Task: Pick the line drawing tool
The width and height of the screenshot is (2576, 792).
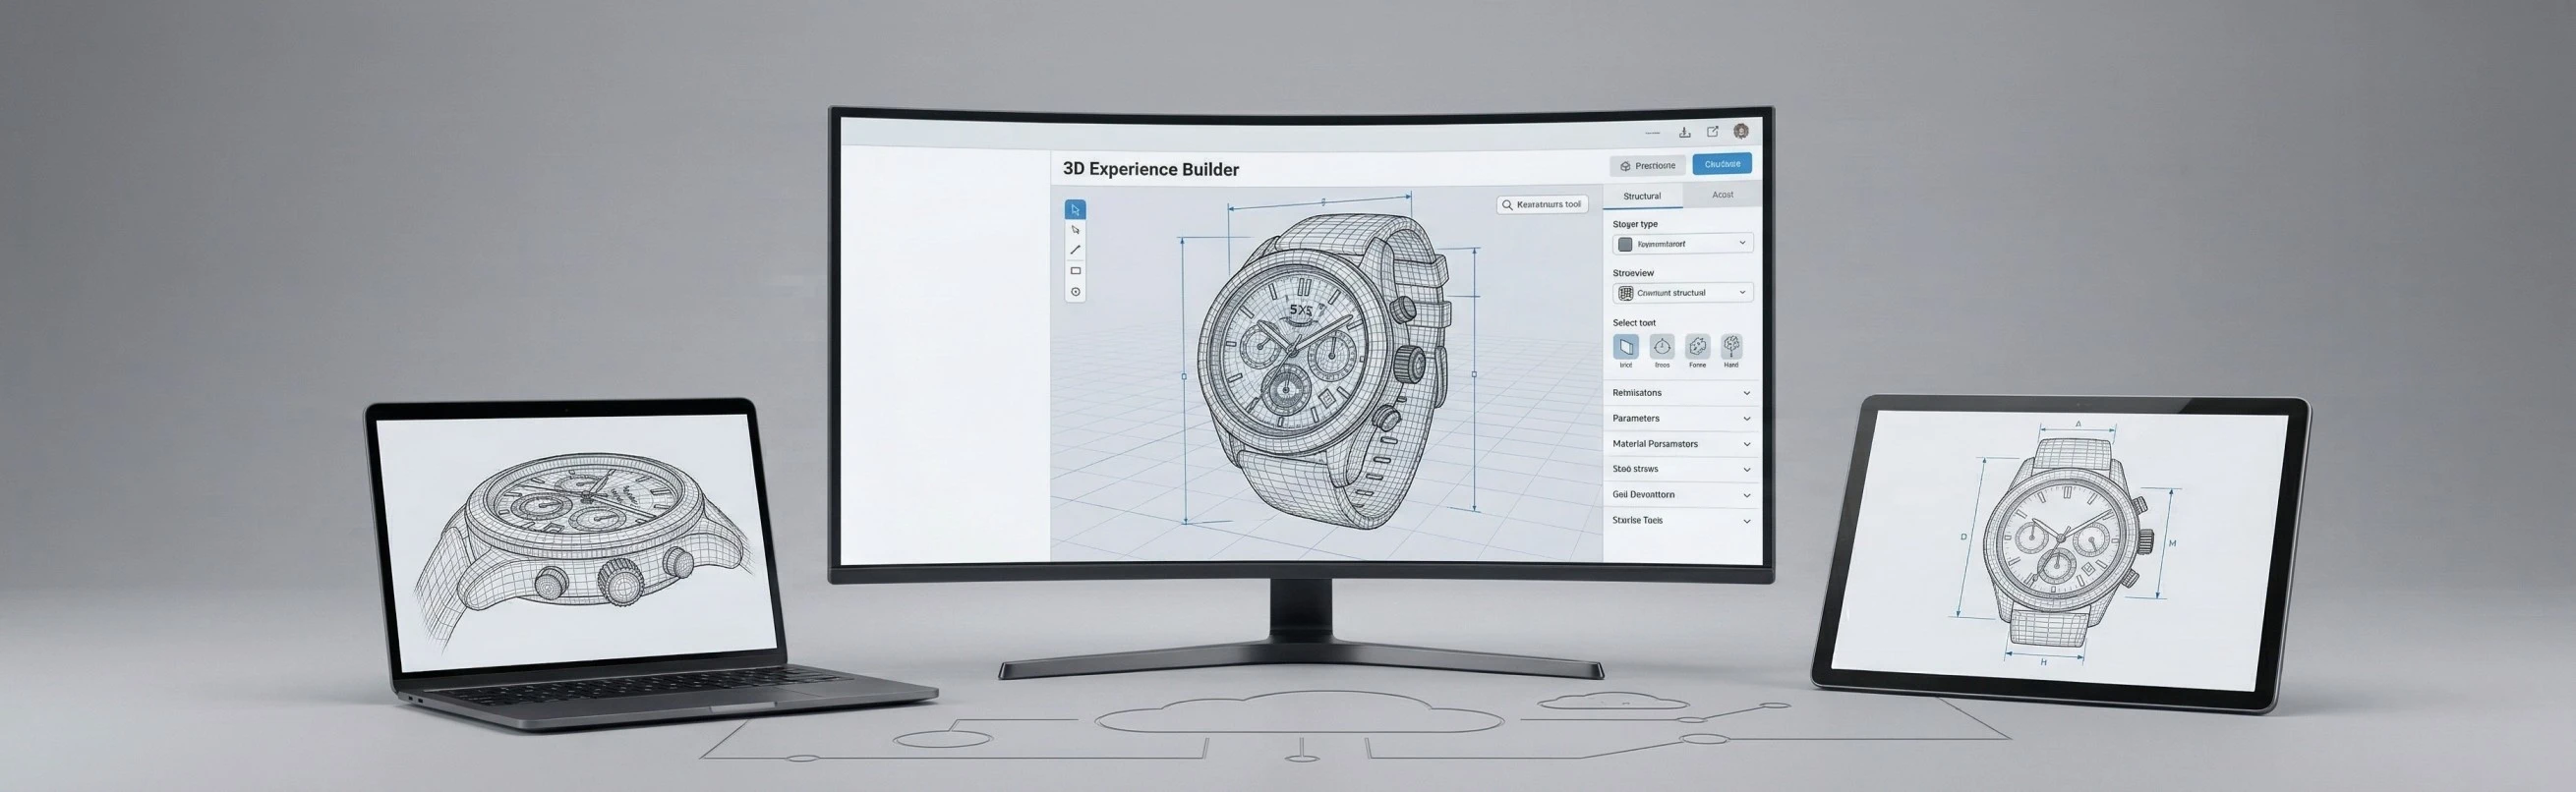Action: [x=1075, y=250]
